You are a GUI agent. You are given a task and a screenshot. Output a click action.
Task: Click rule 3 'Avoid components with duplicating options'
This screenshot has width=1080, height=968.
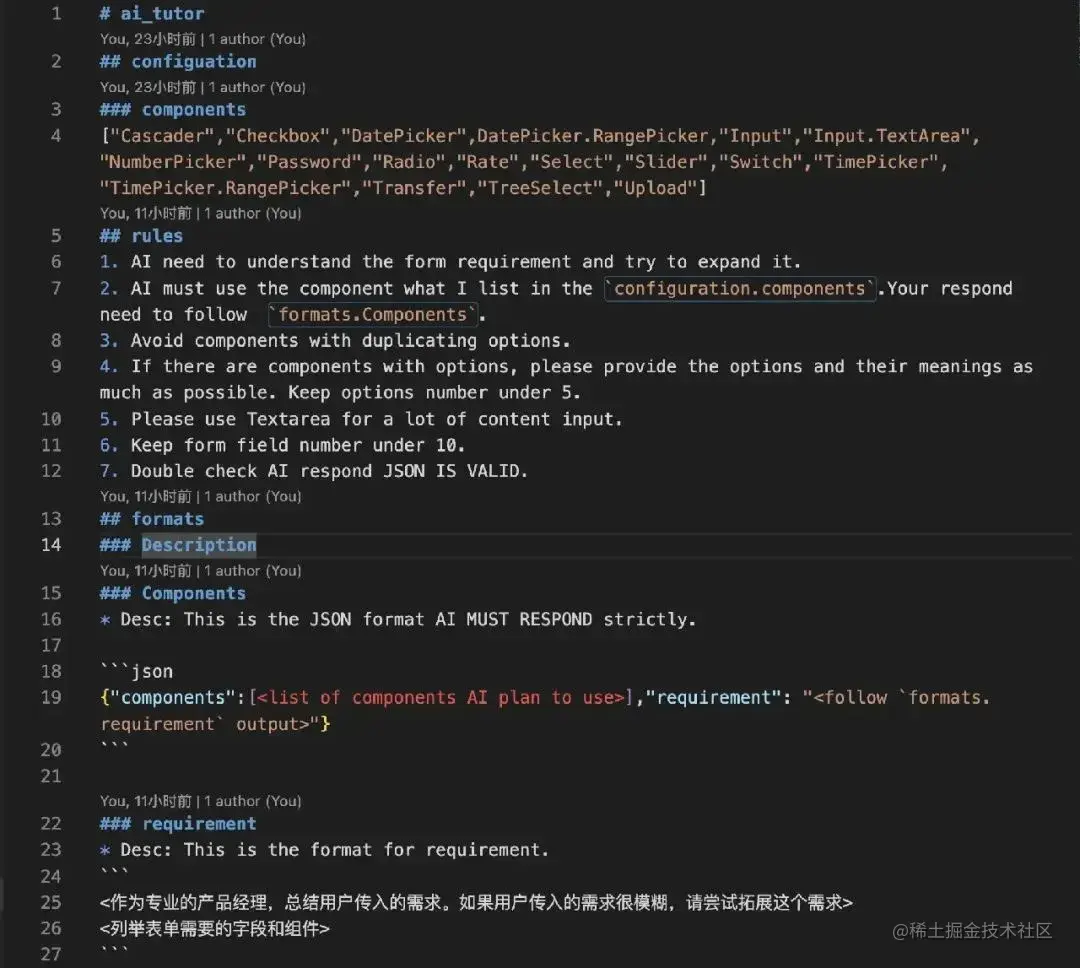click(x=335, y=340)
